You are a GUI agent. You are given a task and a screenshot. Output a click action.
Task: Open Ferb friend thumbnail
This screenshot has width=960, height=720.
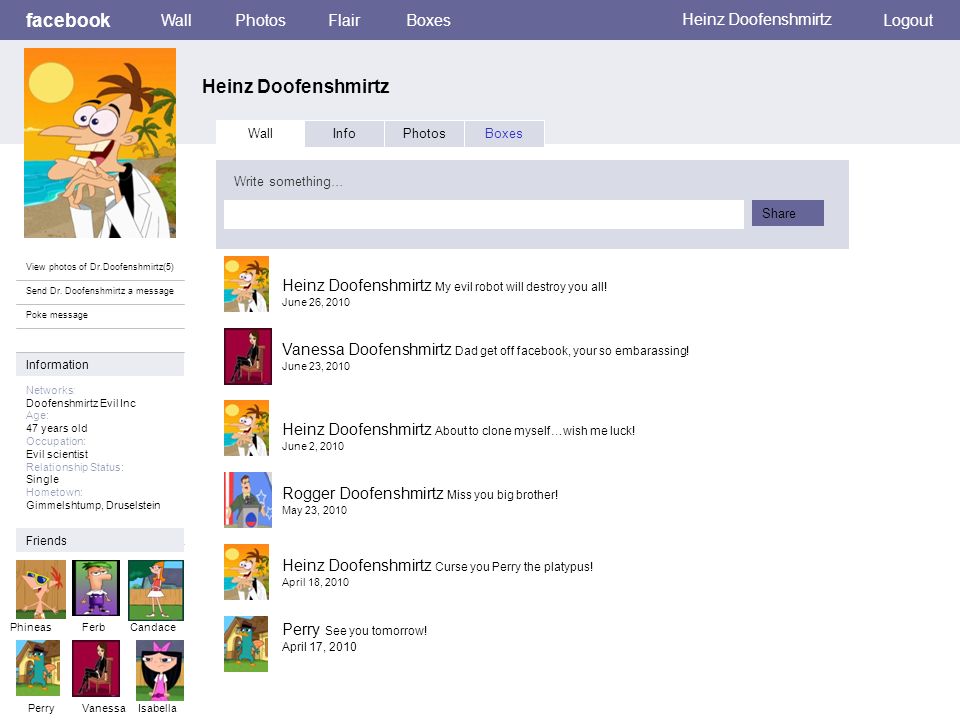click(x=96, y=588)
